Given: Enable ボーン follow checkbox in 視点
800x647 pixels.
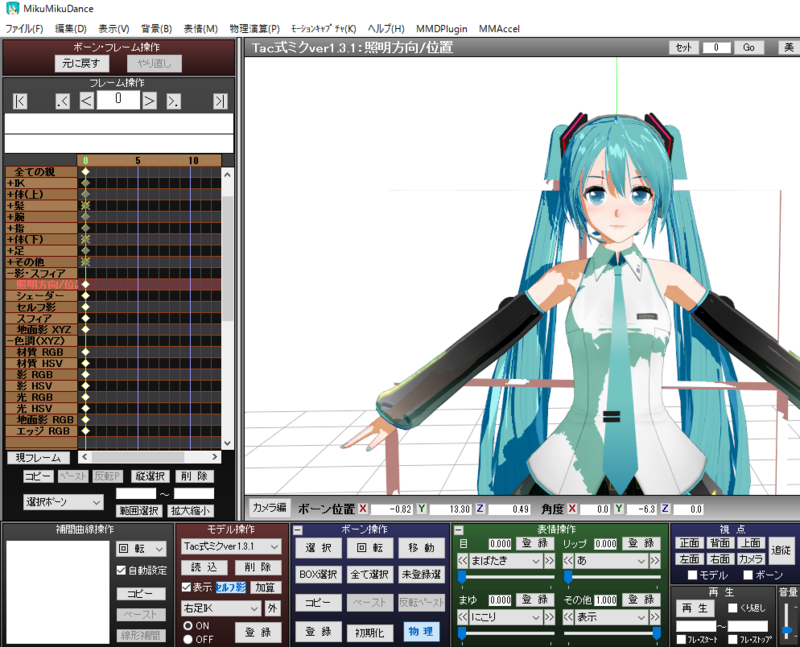Looking at the screenshot, I should (748, 575).
